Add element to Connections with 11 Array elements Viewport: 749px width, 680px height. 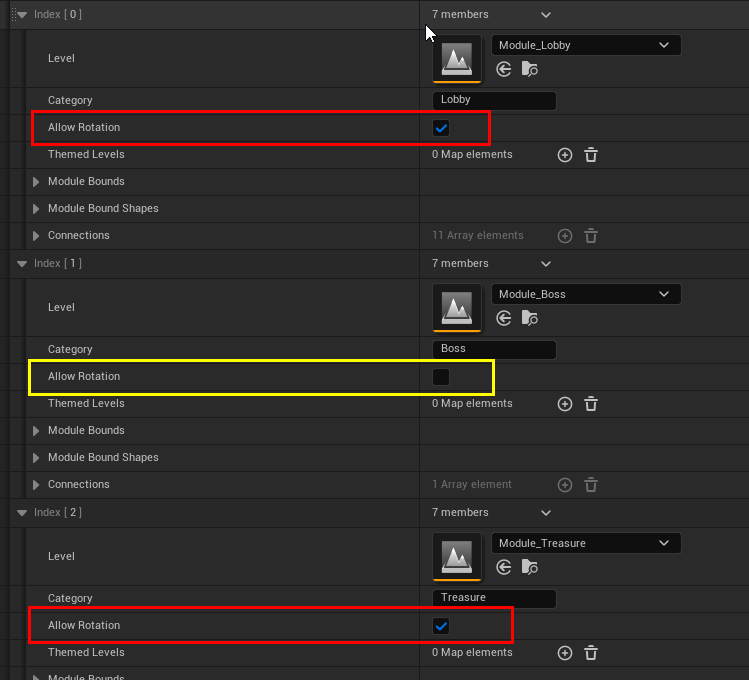[565, 236]
